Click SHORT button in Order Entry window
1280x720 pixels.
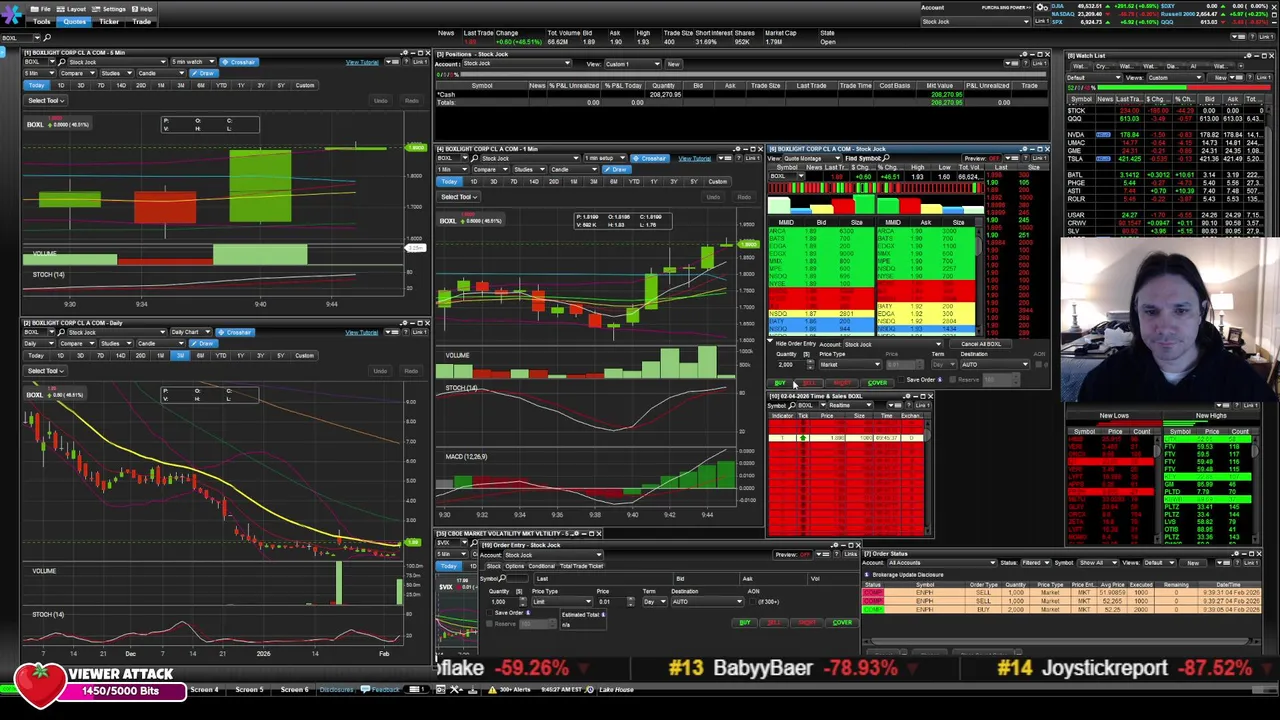[807, 623]
